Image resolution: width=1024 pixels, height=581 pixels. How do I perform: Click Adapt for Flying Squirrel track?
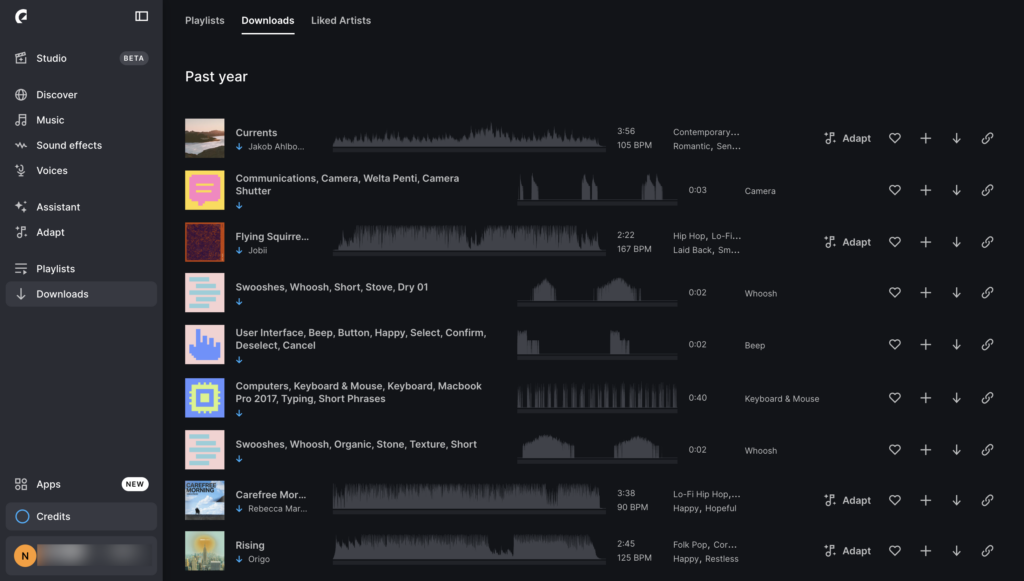(x=847, y=242)
